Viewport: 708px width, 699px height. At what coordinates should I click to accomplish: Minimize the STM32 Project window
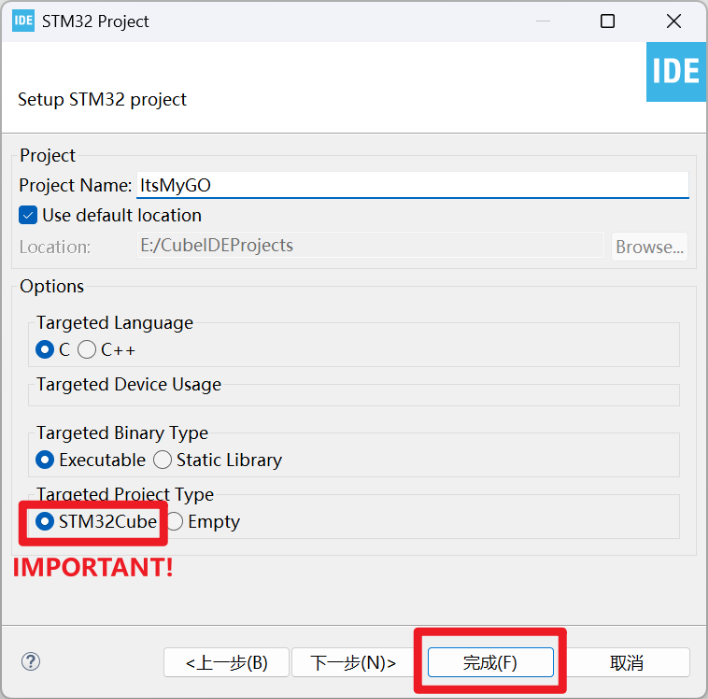coord(543,21)
